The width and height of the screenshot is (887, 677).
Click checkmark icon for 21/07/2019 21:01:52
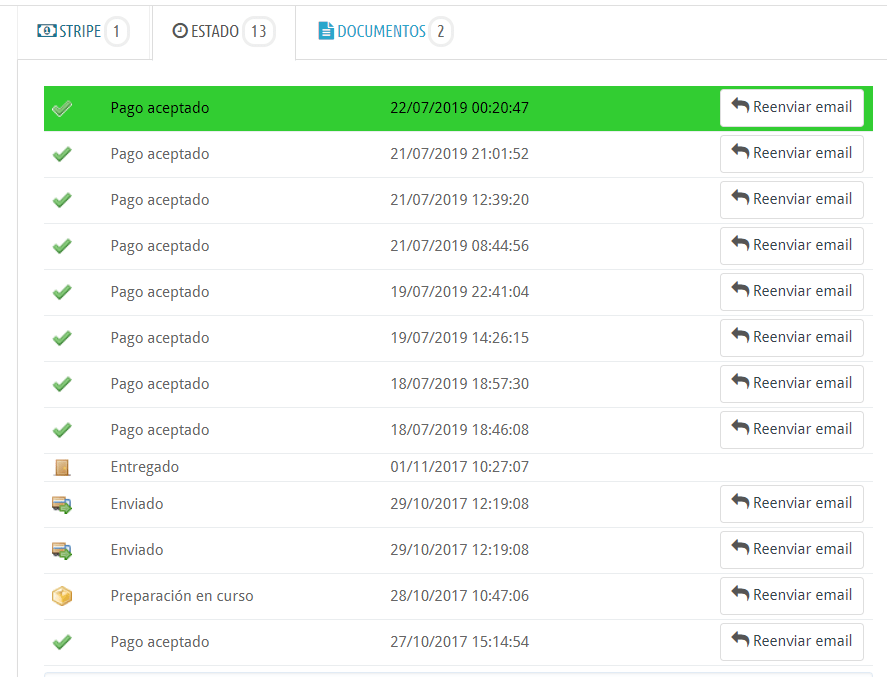coord(62,154)
